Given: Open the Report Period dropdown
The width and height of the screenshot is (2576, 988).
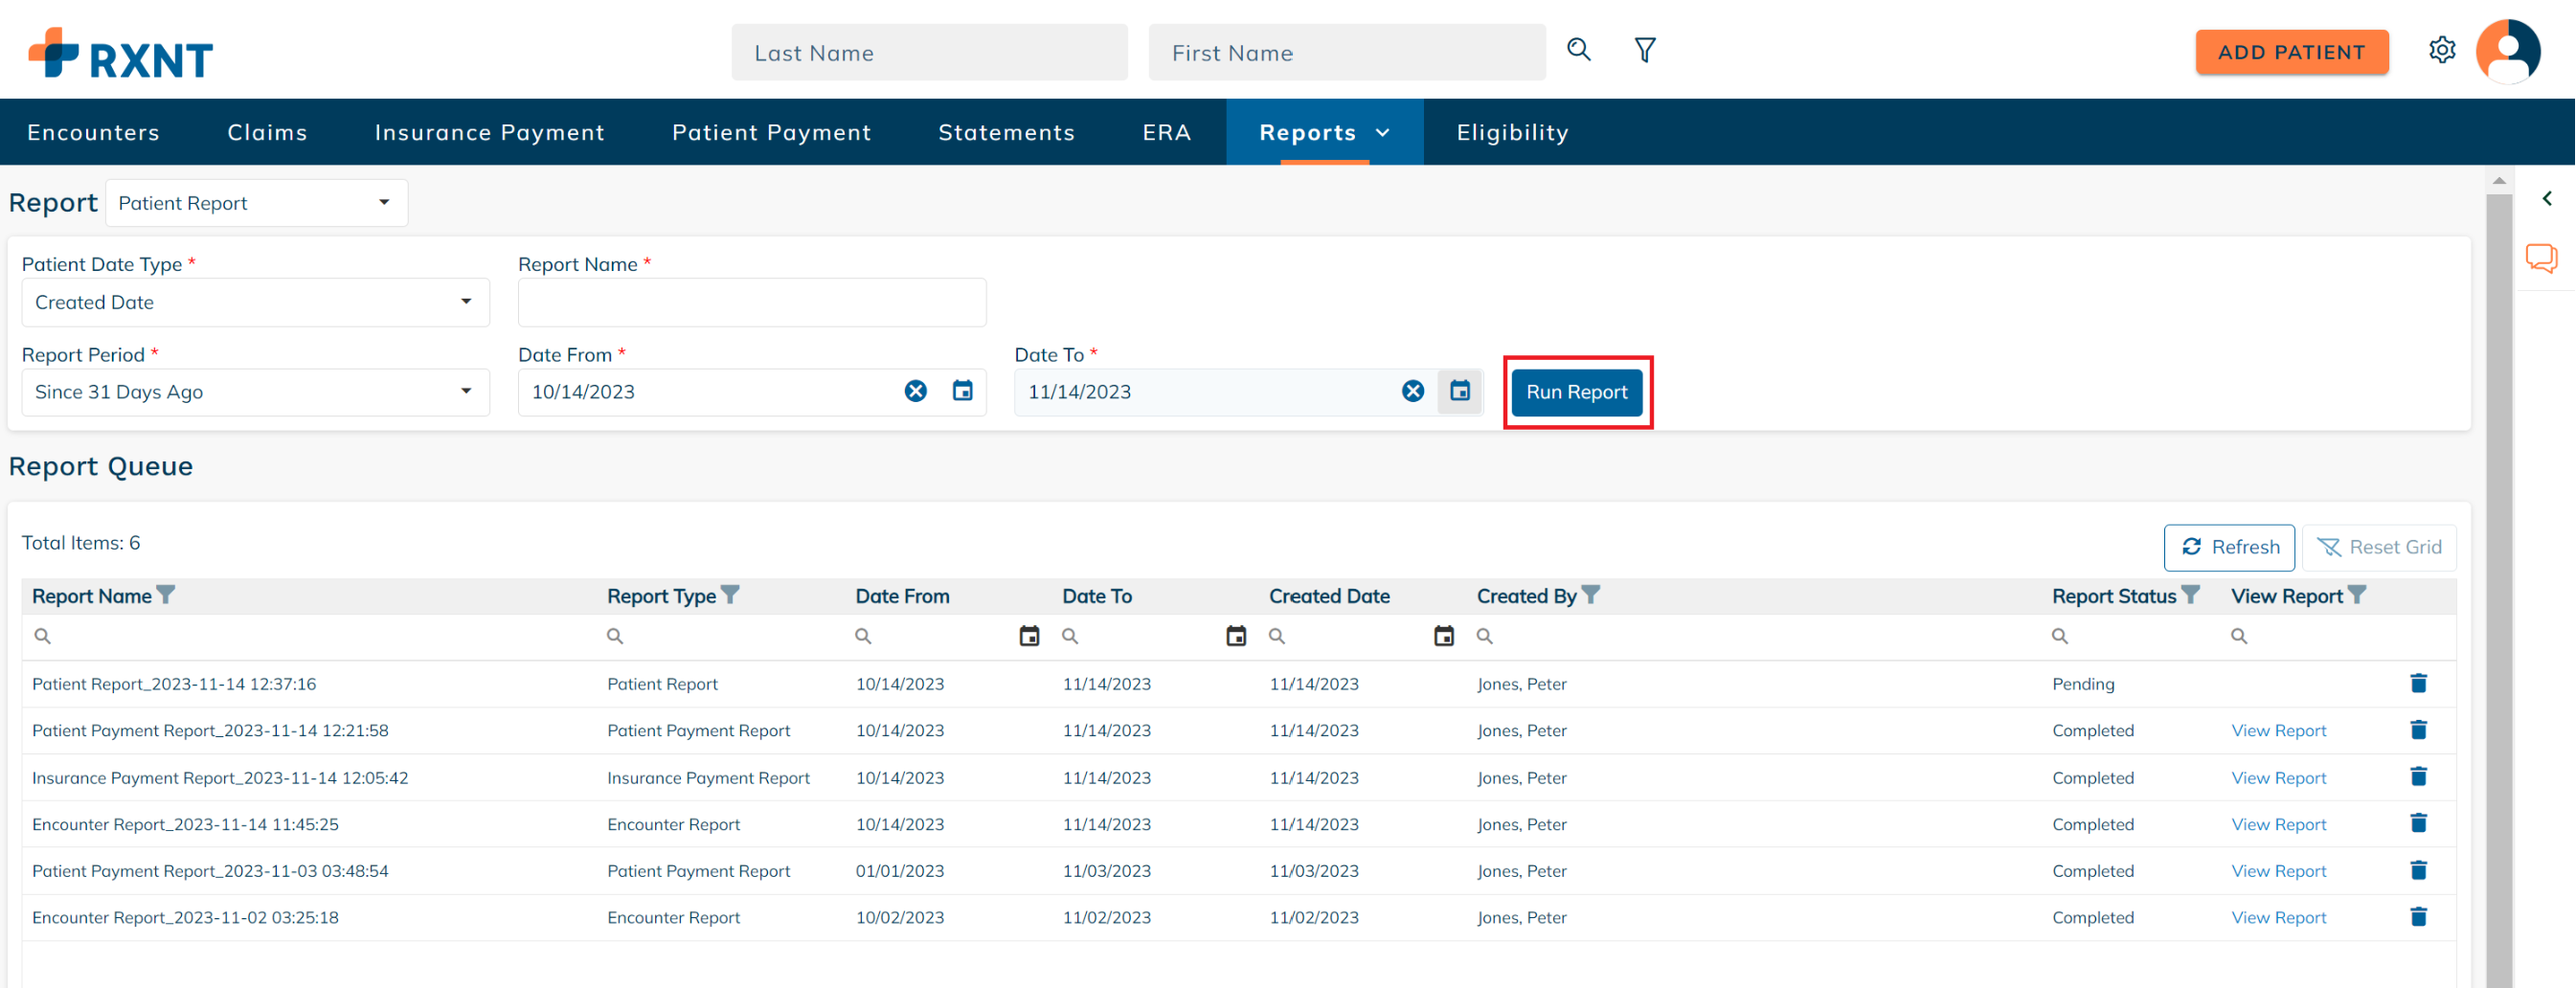Looking at the screenshot, I should [255, 392].
